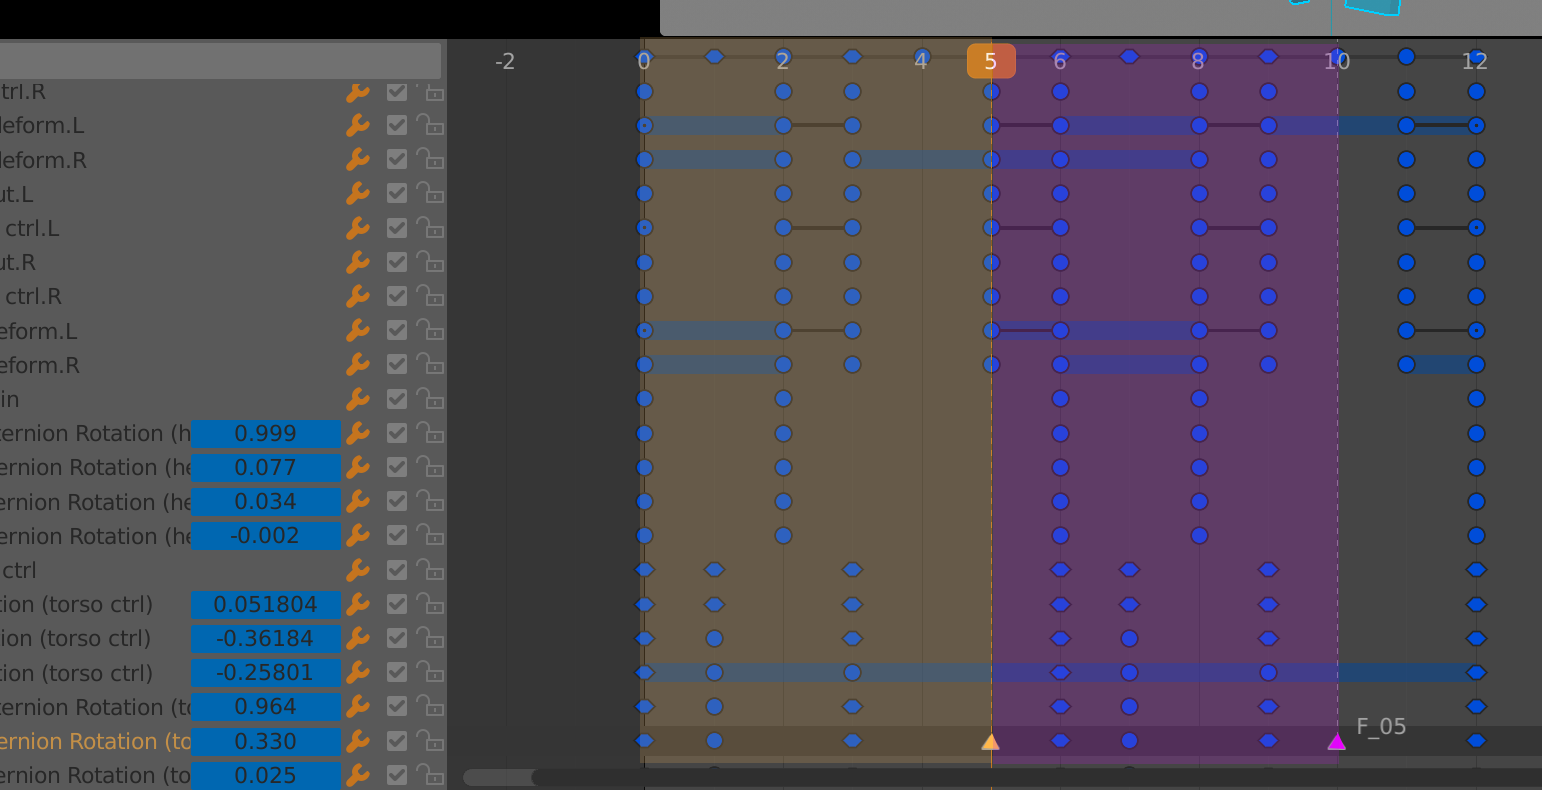
Task: Disable the checkbox for the 0.330 channel
Action: (397, 741)
